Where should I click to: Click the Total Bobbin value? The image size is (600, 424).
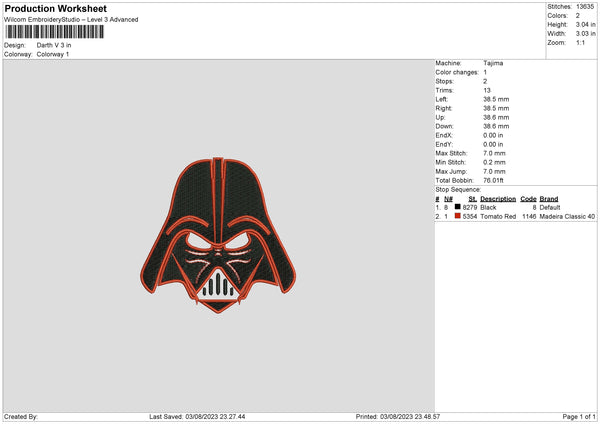coord(493,181)
